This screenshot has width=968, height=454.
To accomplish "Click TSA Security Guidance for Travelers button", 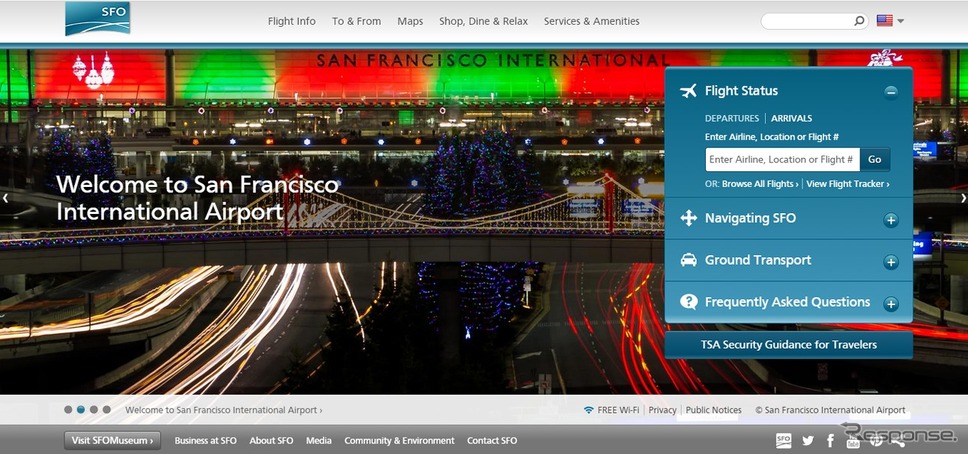I will tap(788, 345).
